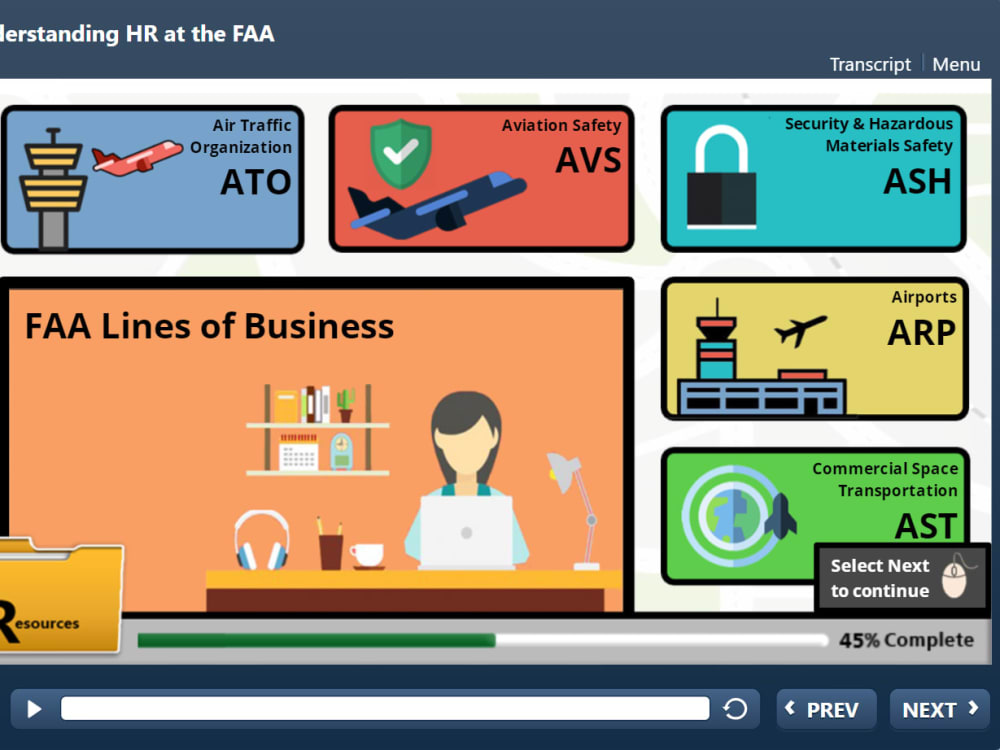Replay the slide with the circular arrow icon
The image size is (1000, 750).
point(735,709)
